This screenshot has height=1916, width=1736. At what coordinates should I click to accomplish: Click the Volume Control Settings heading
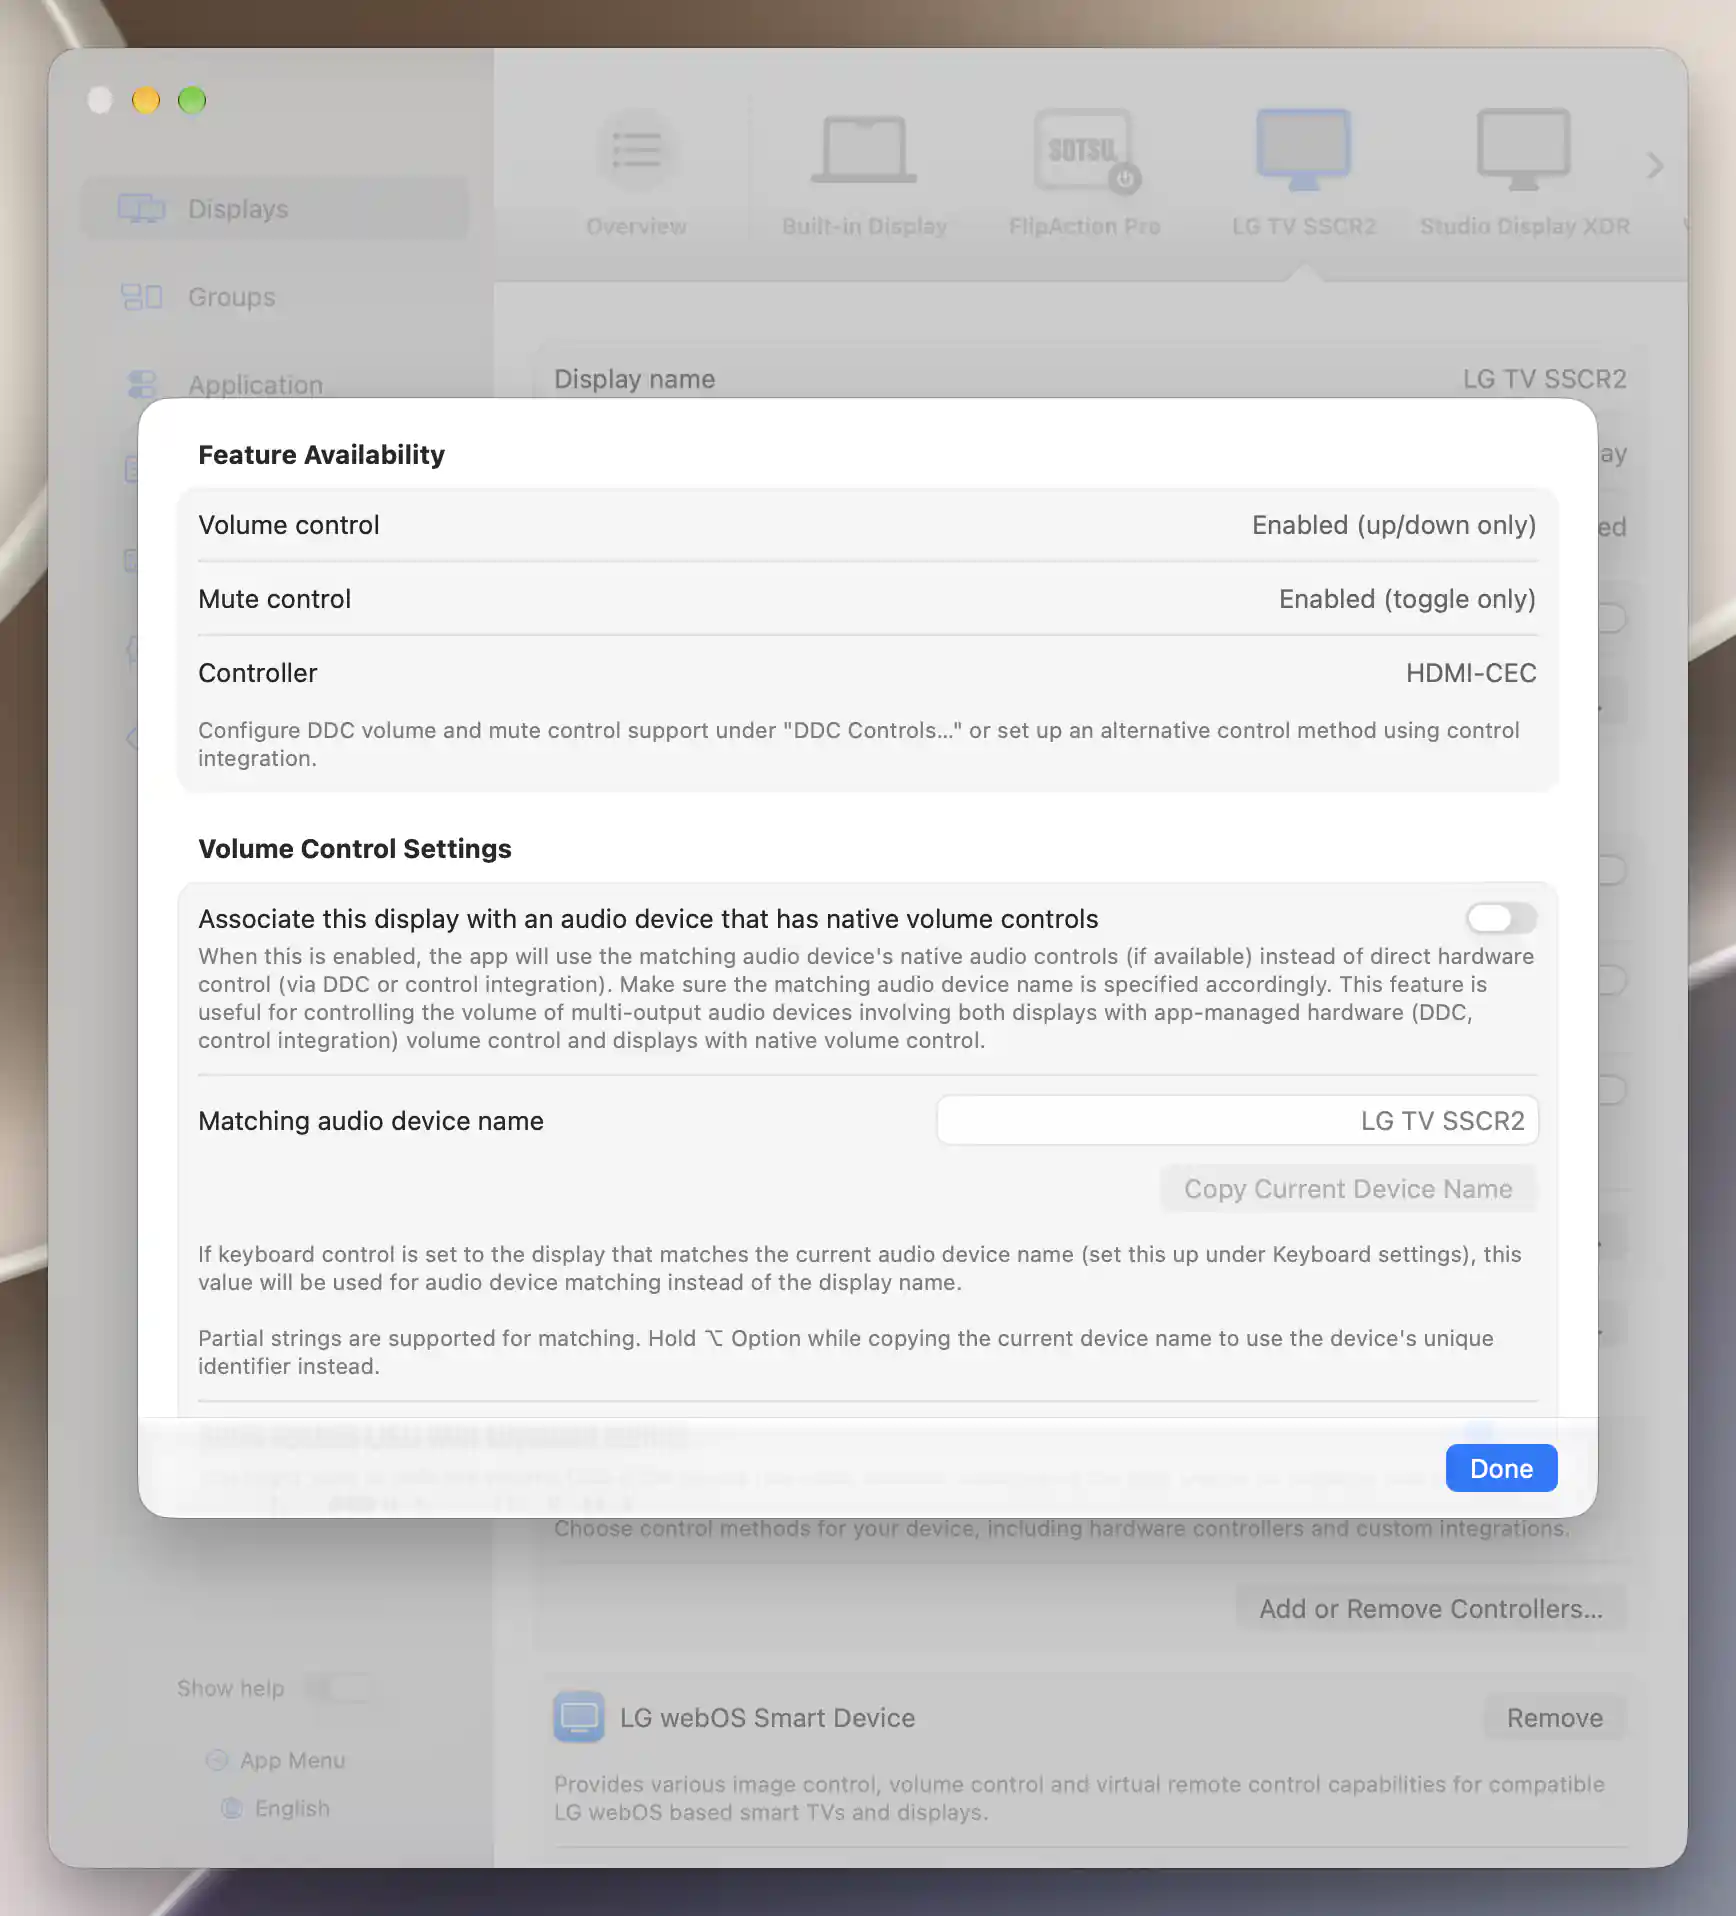click(355, 848)
